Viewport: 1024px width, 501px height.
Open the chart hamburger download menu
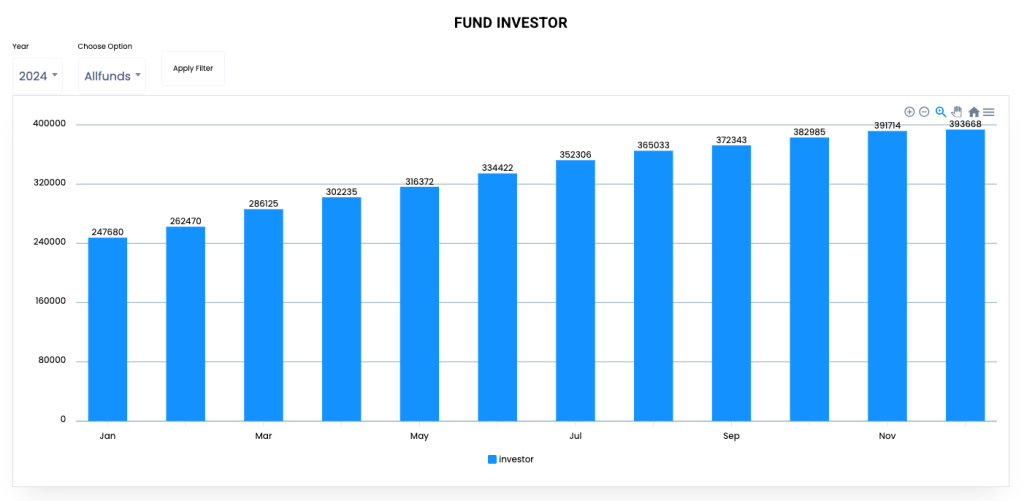click(x=989, y=112)
